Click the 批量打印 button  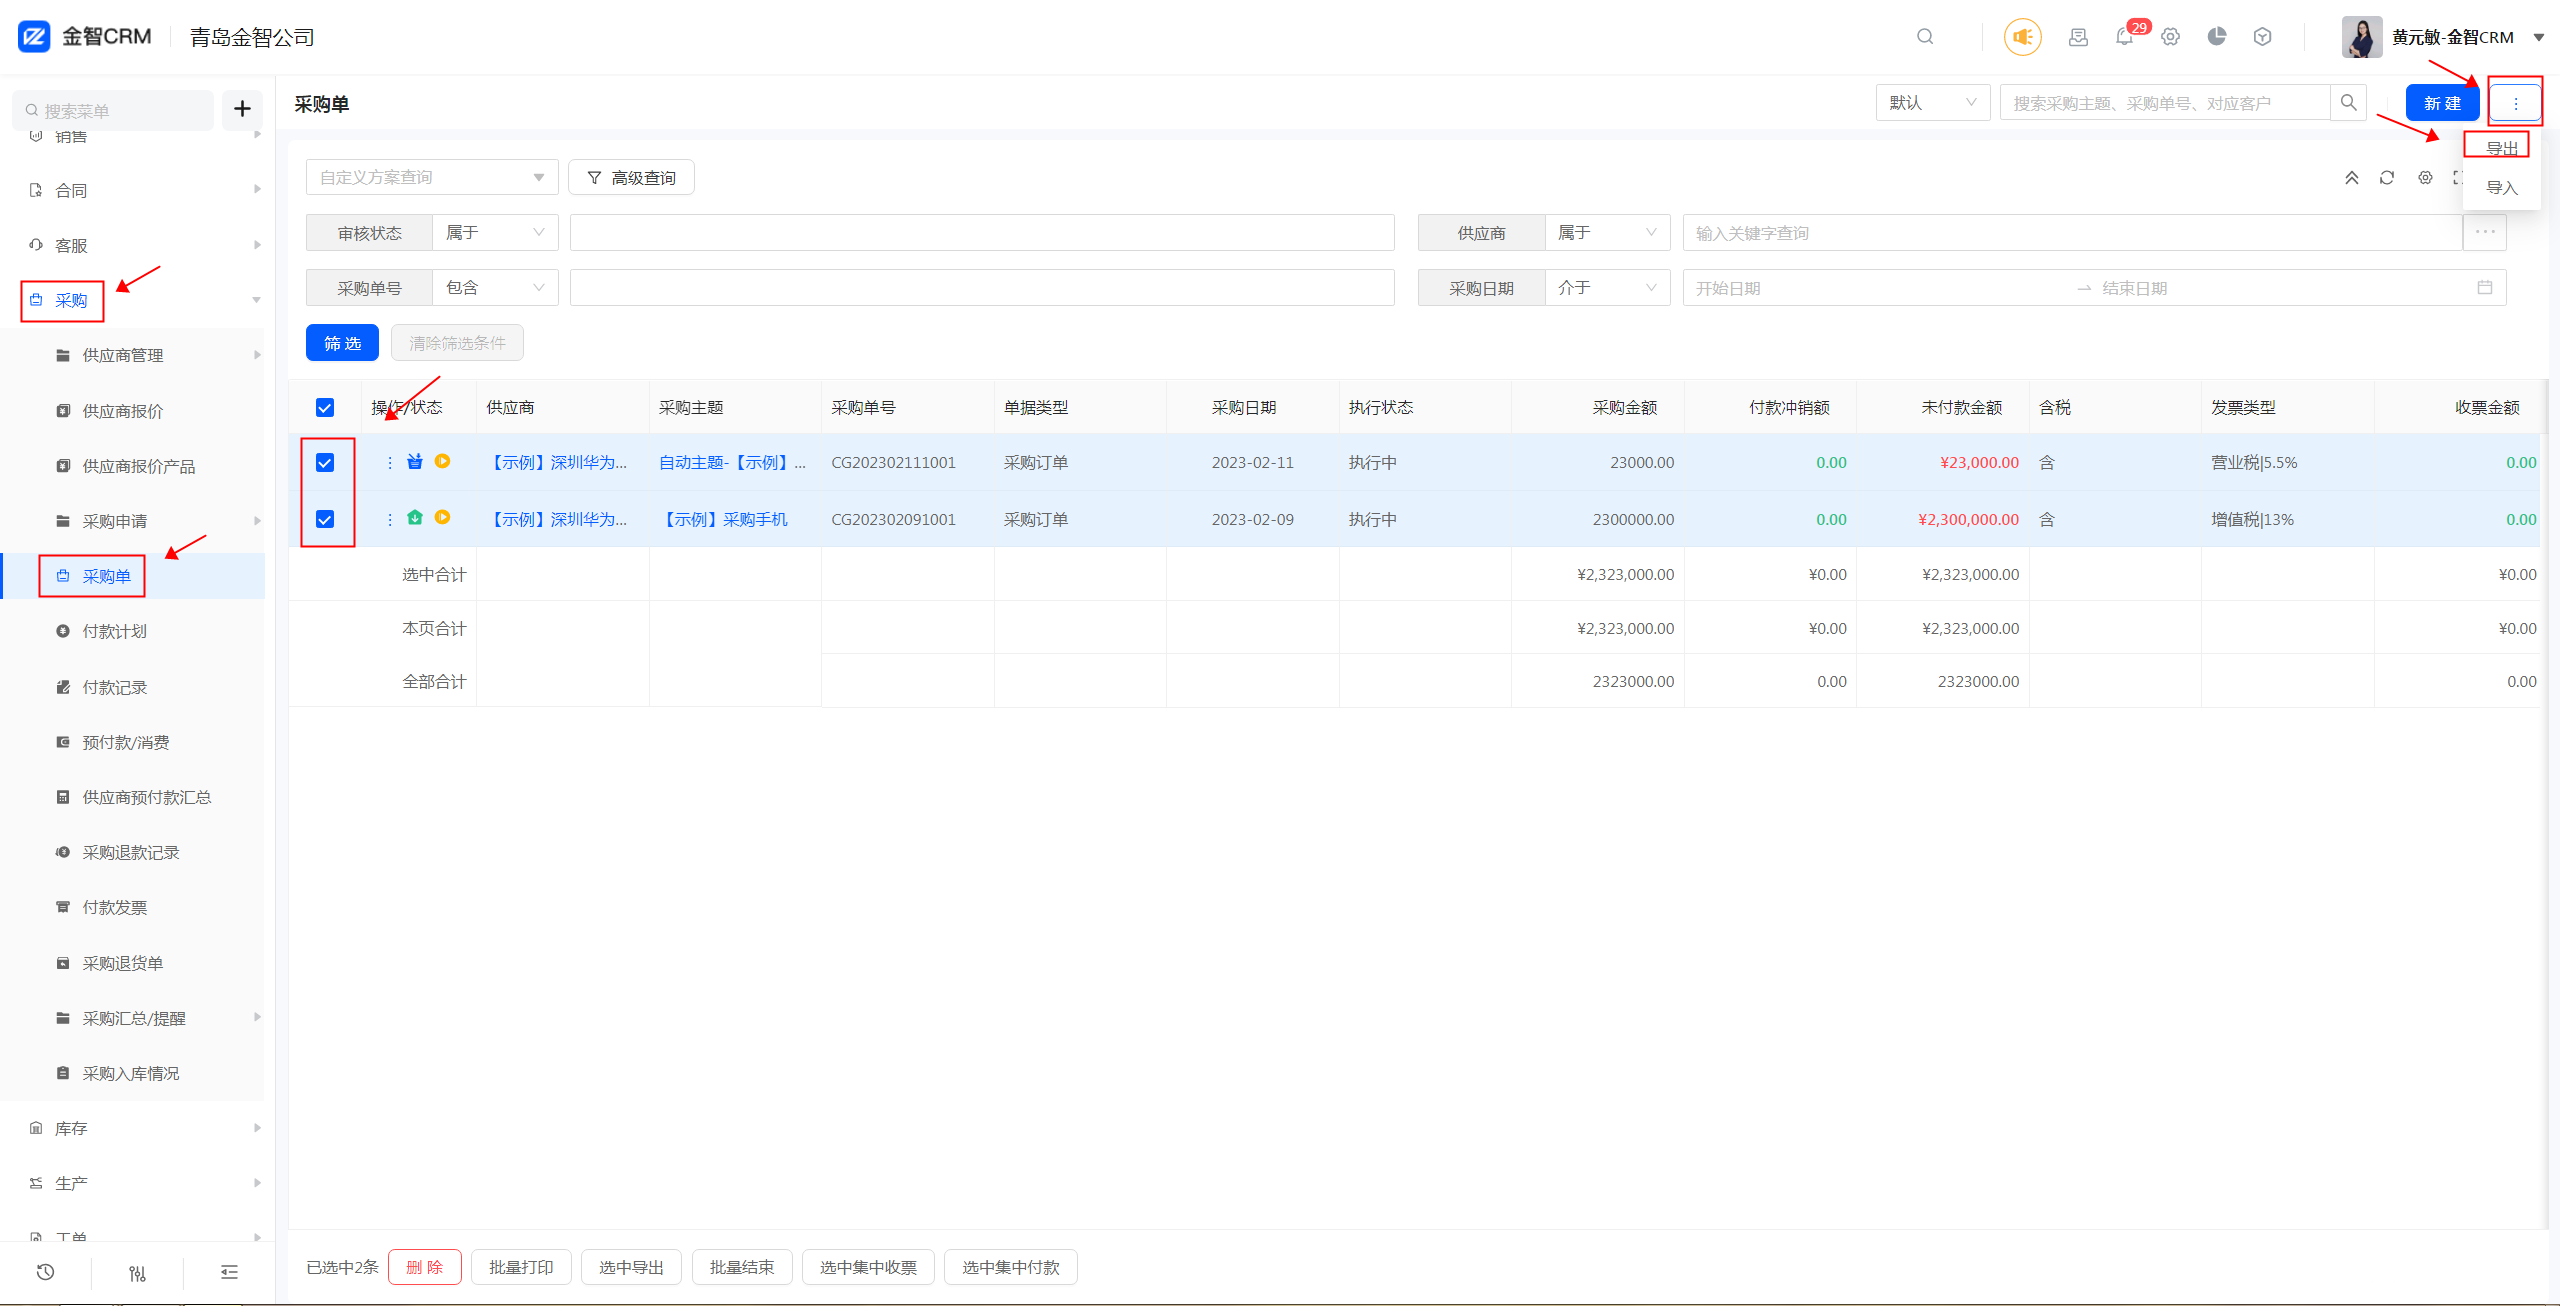tap(520, 1267)
